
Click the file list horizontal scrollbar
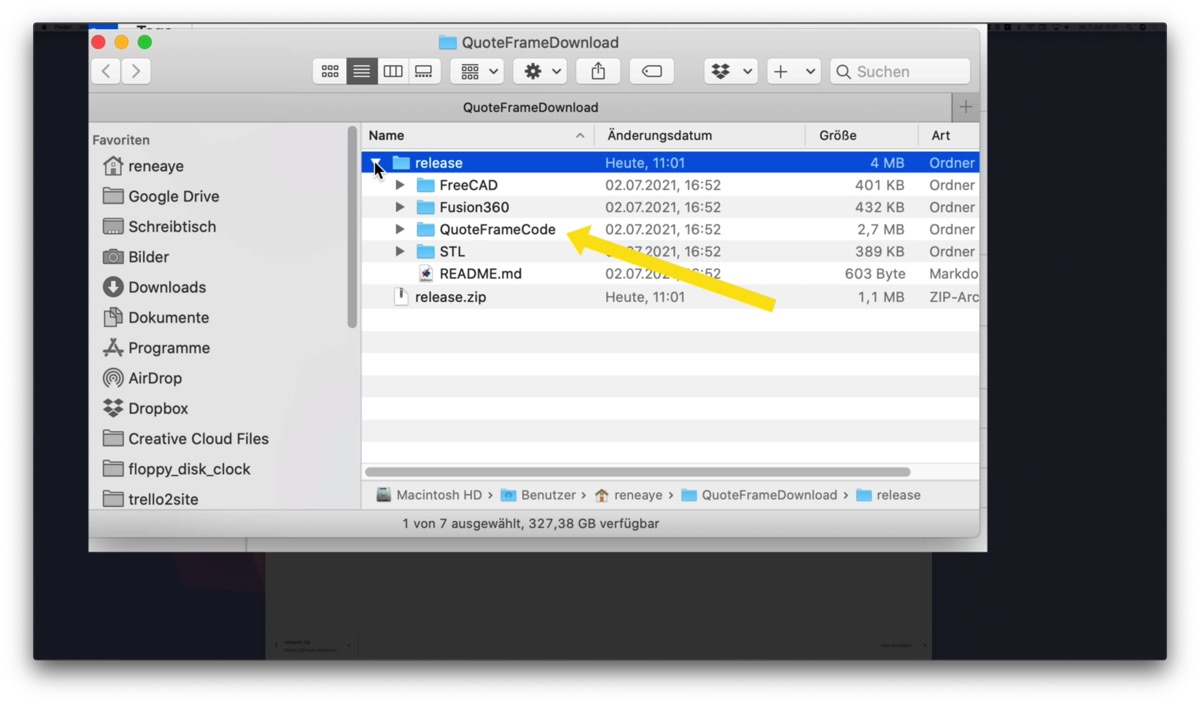[x=638, y=472]
